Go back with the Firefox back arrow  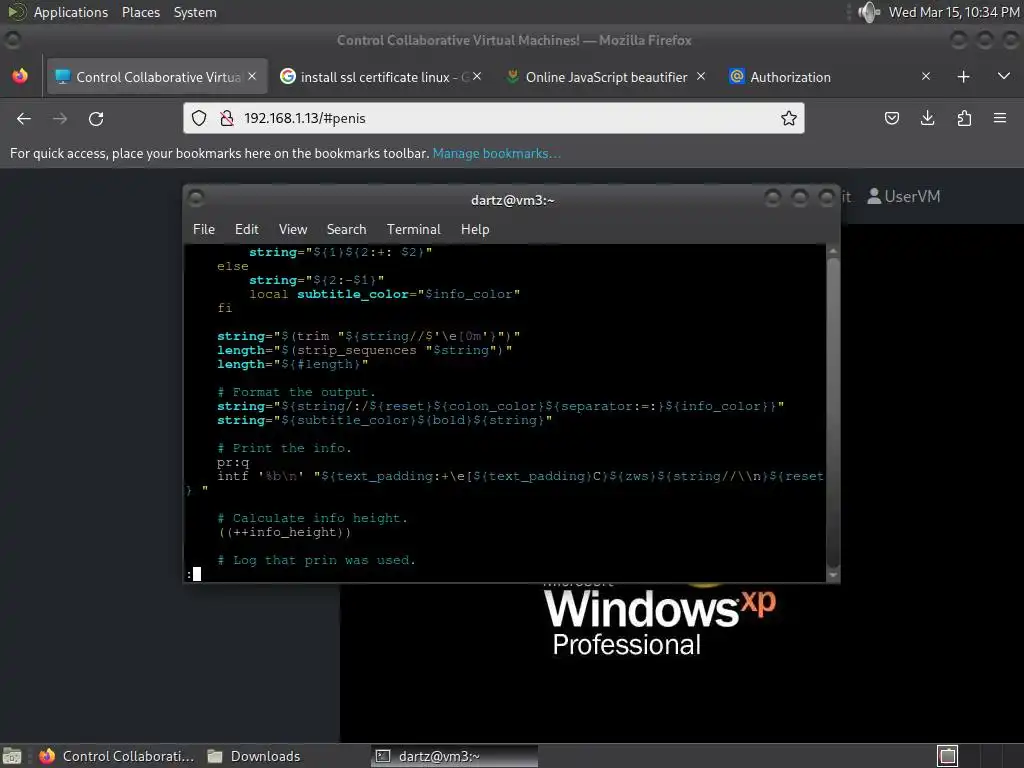click(24, 118)
